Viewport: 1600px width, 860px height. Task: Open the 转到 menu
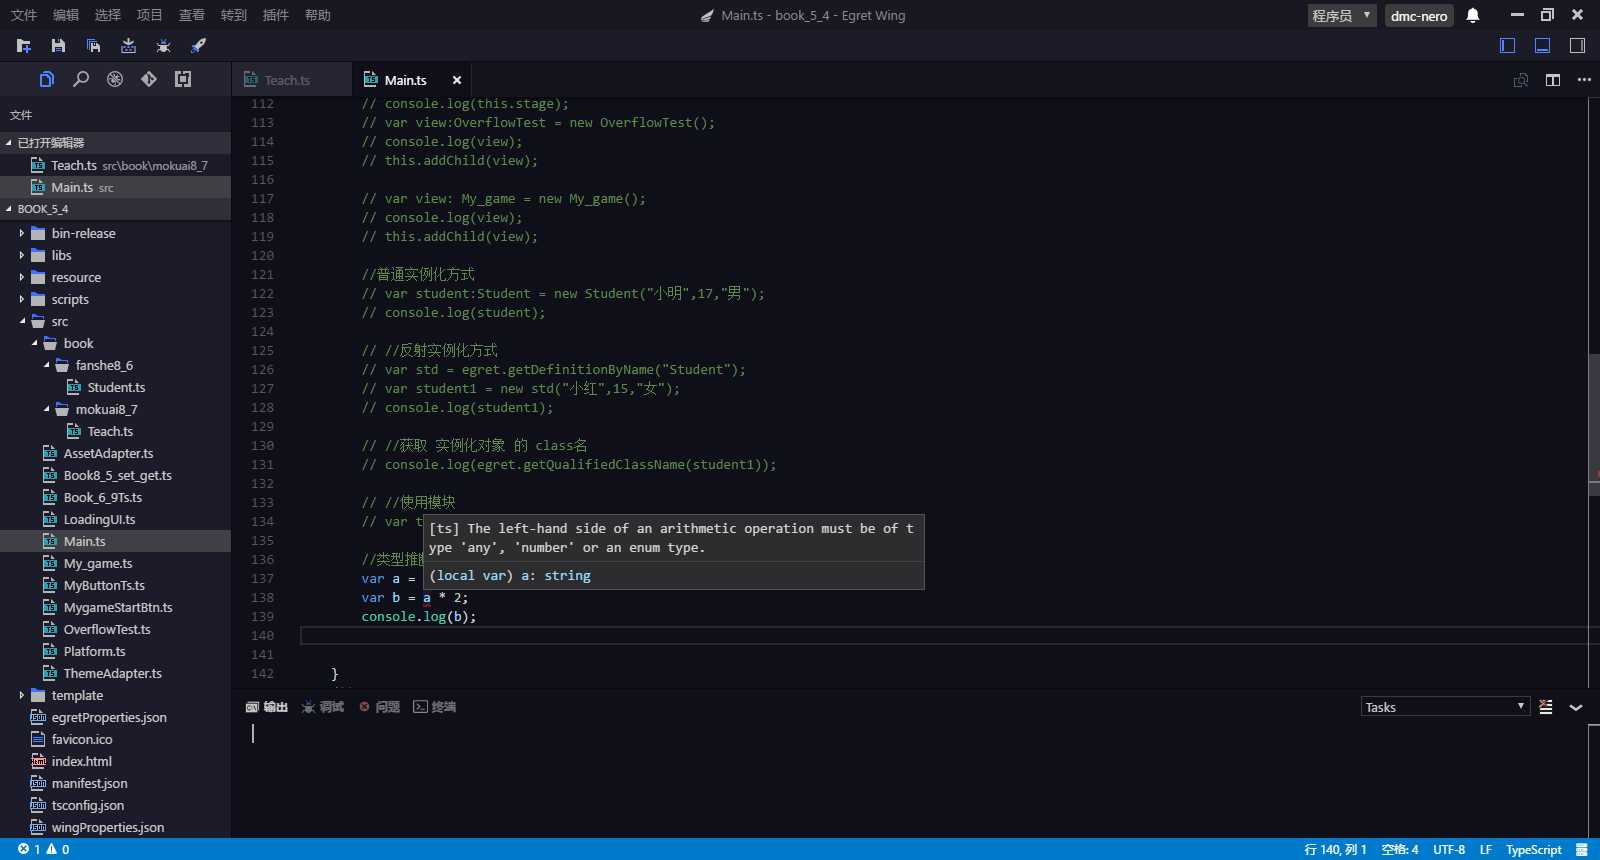click(x=234, y=15)
